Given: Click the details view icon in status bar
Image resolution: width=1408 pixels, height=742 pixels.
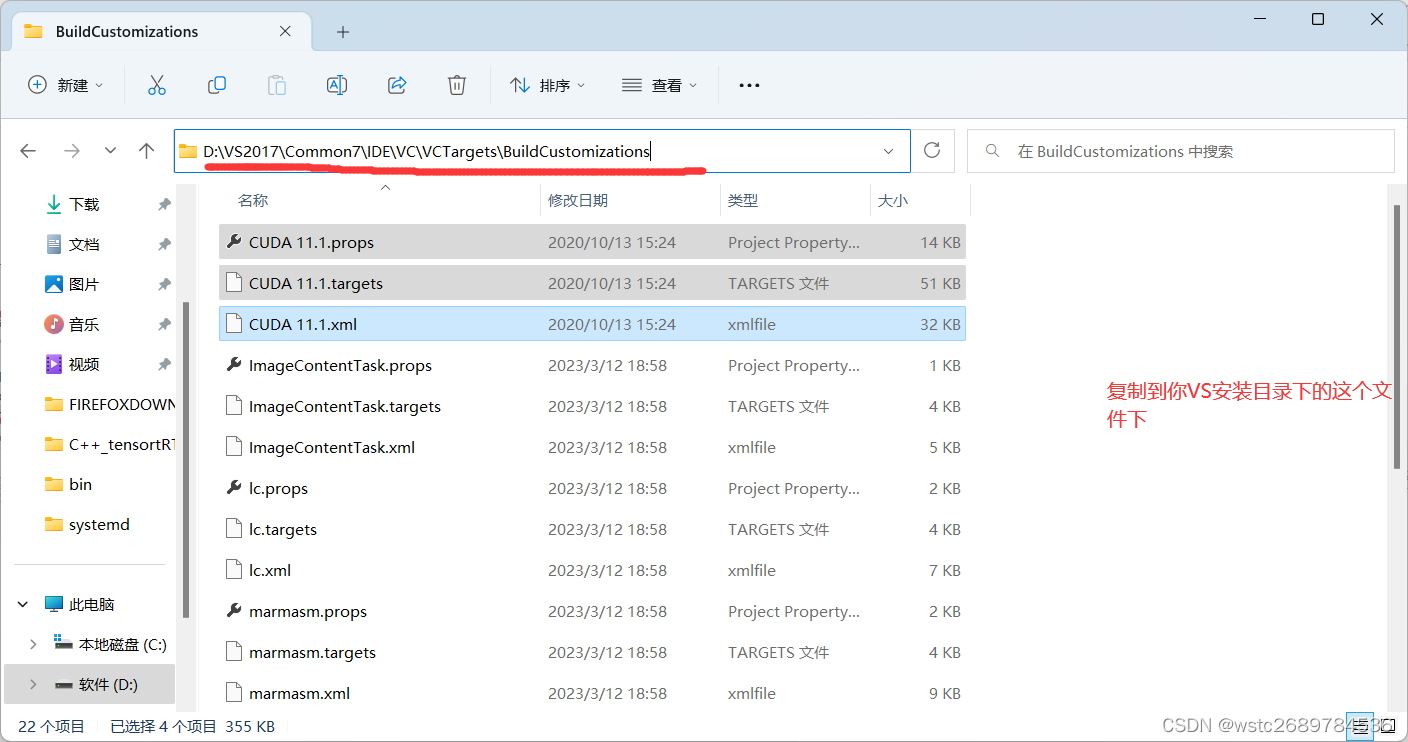Looking at the screenshot, I should pos(1358,725).
